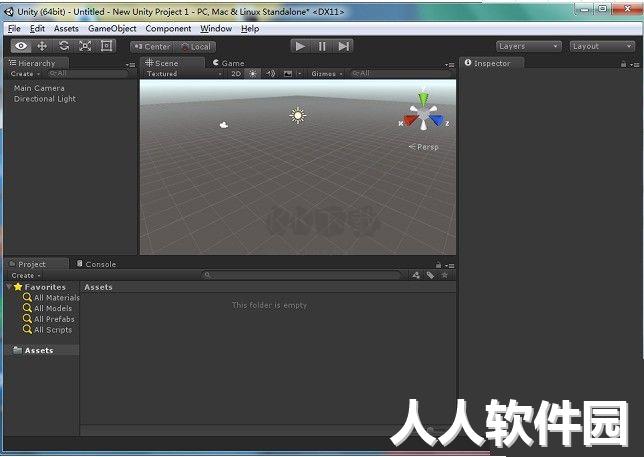The width and height of the screenshot is (644, 457).
Task: Save search star icon in Project
Action: (x=444, y=275)
